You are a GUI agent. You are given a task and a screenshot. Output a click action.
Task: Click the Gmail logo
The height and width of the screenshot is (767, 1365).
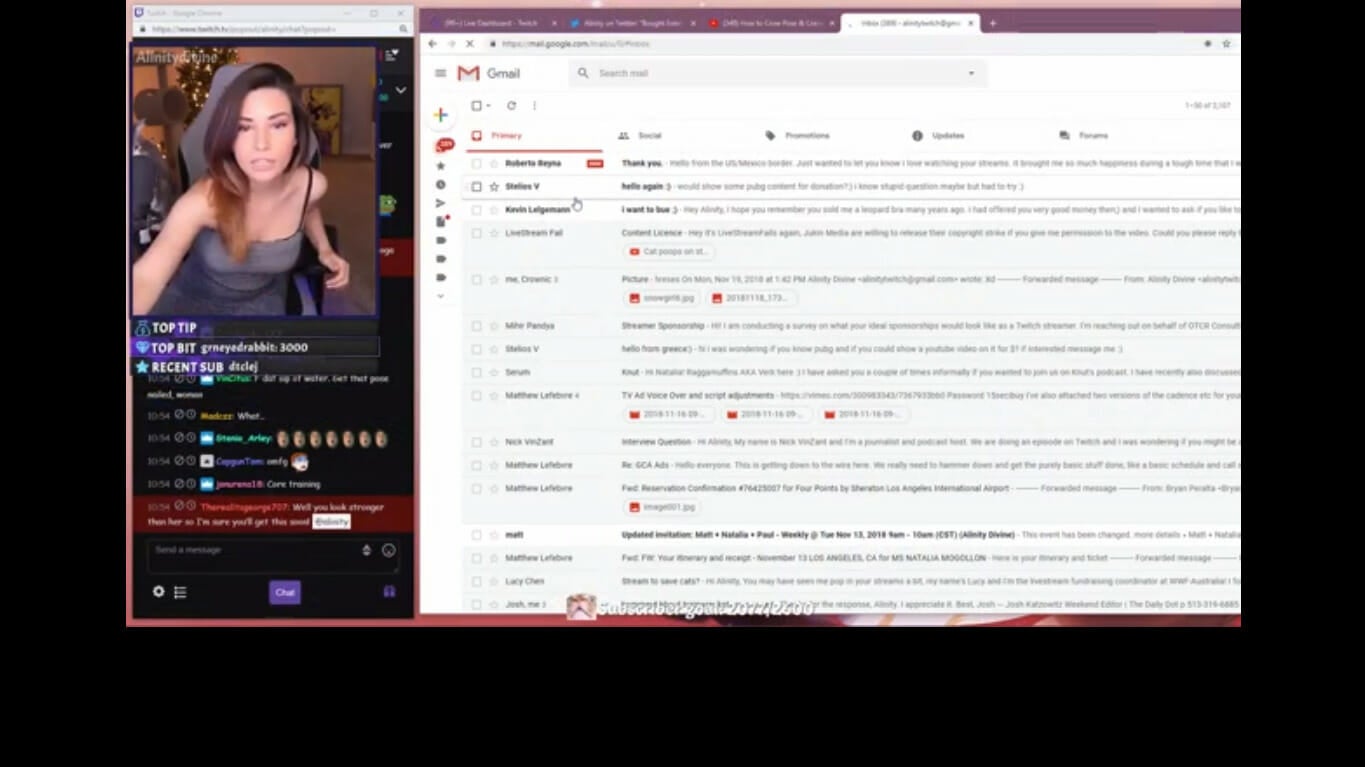pos(489,73)
